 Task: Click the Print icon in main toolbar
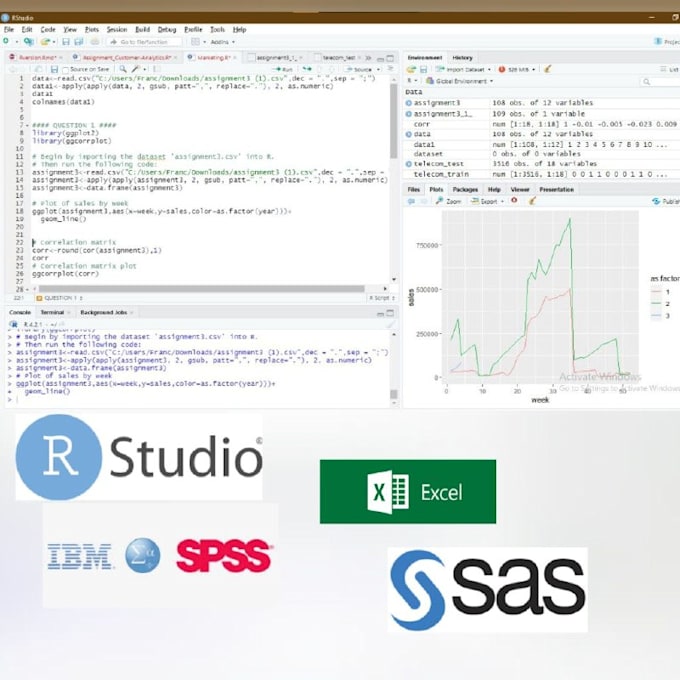click(x=95, y=42)
